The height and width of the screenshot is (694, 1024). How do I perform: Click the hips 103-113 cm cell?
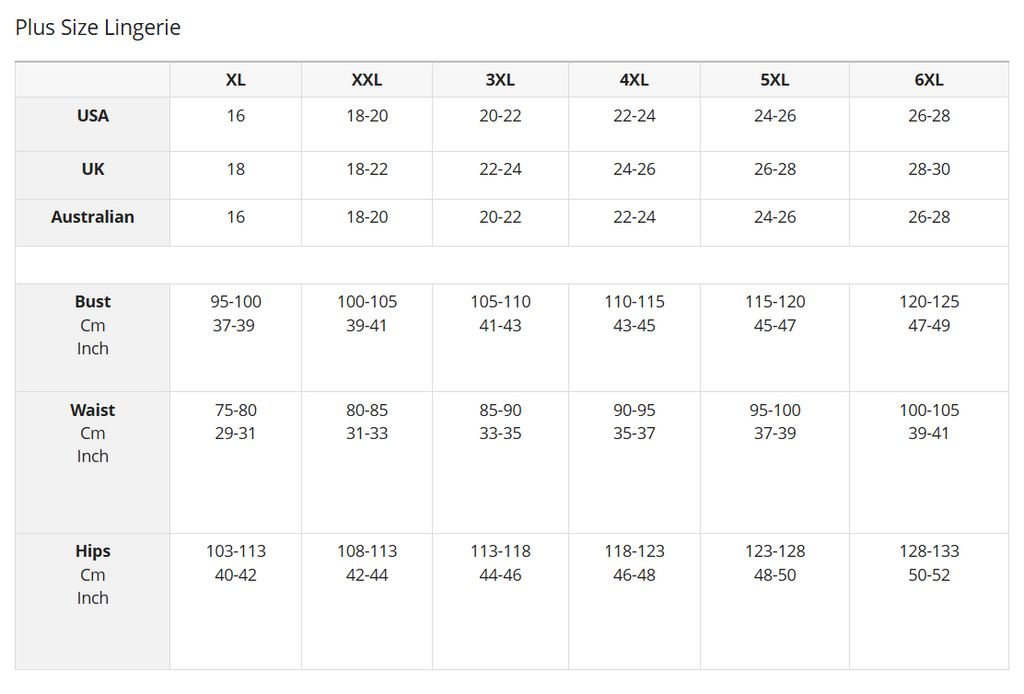236,551
